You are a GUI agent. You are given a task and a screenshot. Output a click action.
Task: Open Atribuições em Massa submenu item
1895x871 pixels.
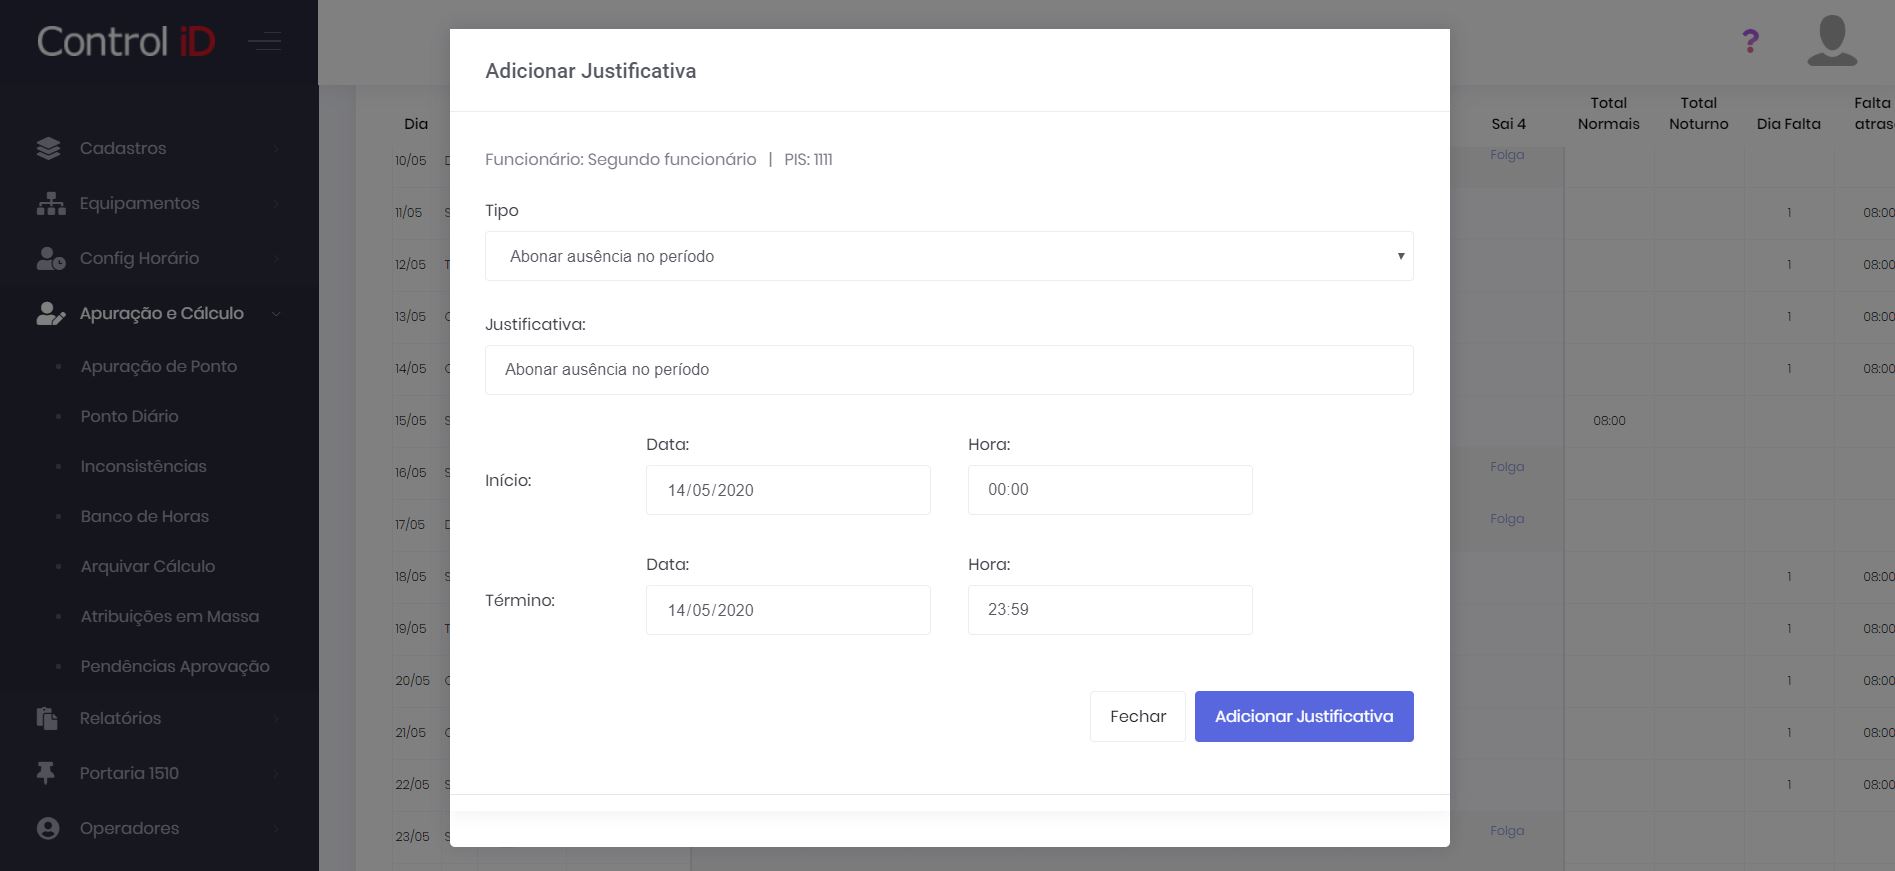click(170, 616)
